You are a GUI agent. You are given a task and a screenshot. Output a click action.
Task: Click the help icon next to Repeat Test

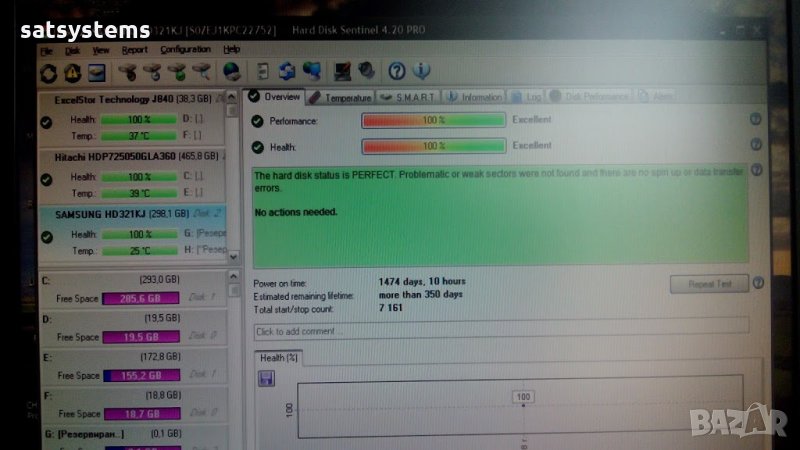tap(756, 284)
